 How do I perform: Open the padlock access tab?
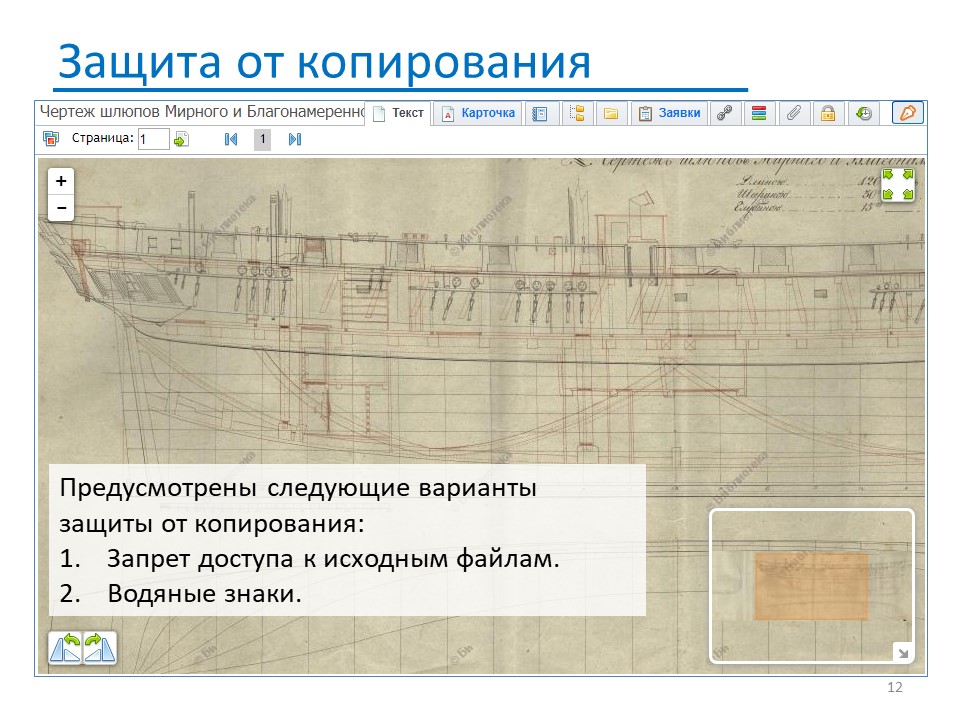point(828,113)
